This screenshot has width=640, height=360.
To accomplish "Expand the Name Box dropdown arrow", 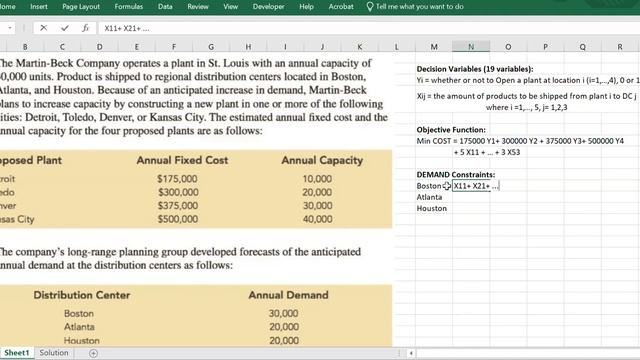I will click(x=10, y=28).
